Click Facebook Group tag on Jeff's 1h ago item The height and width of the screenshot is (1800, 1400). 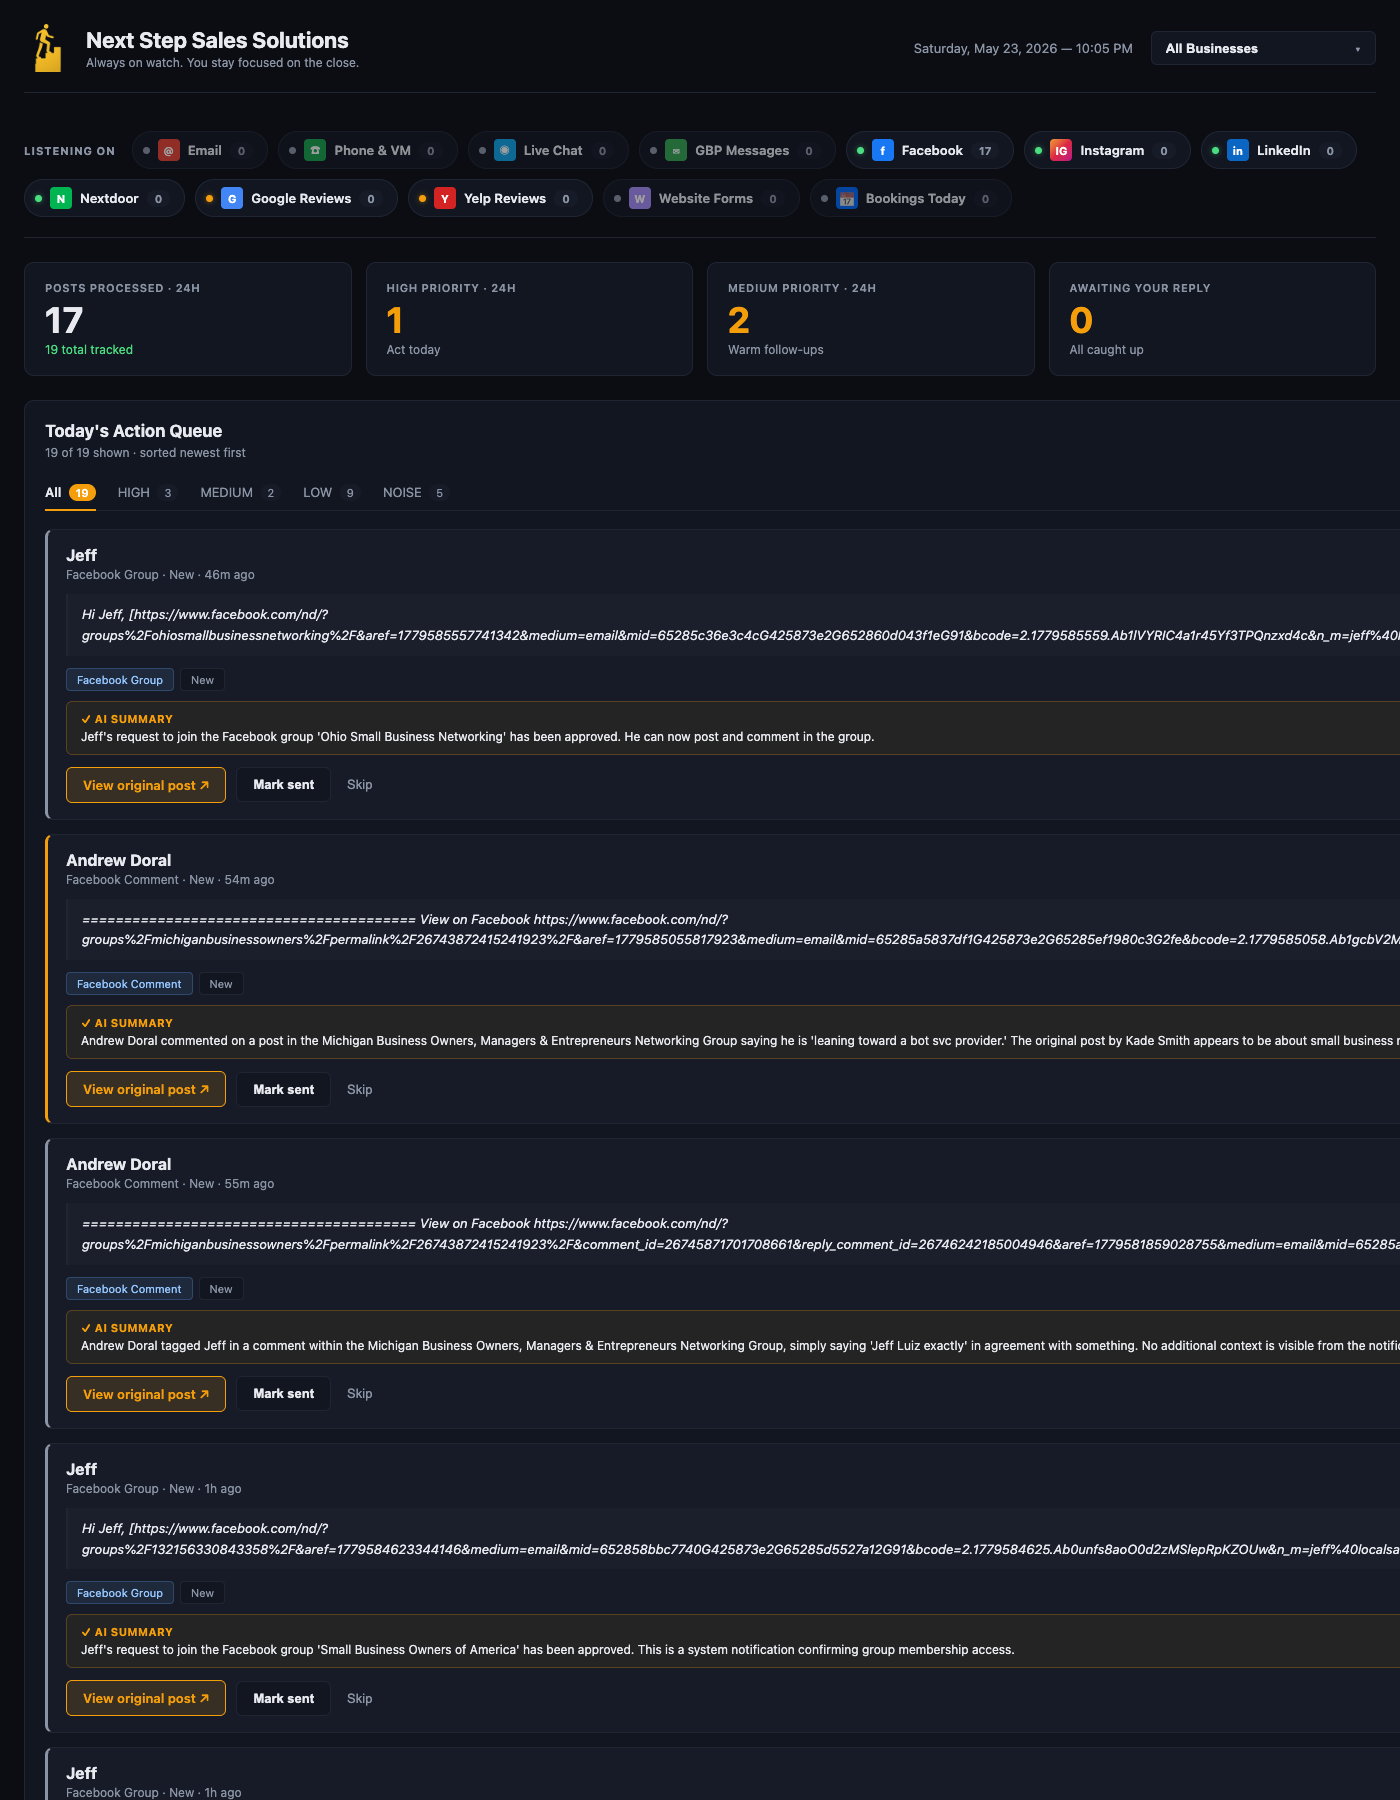point(120,1593)
